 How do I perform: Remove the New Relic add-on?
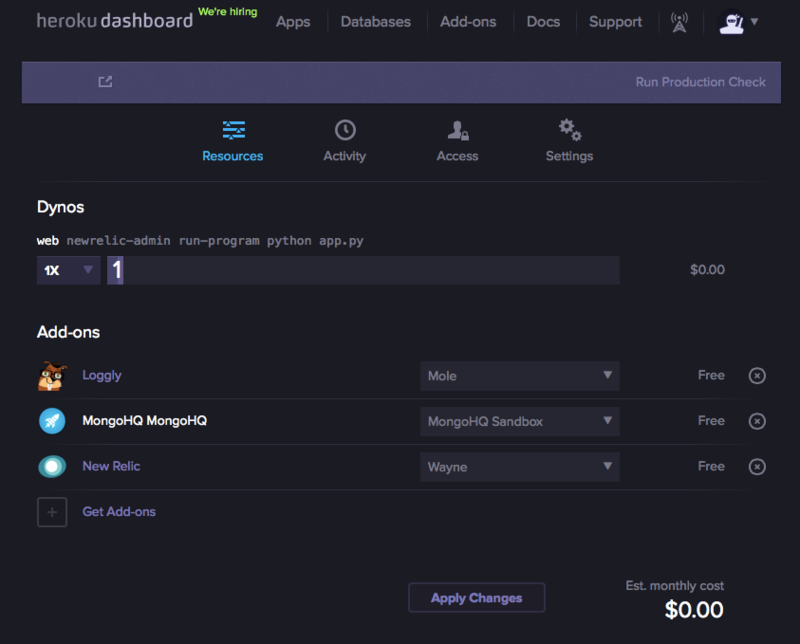757,466
